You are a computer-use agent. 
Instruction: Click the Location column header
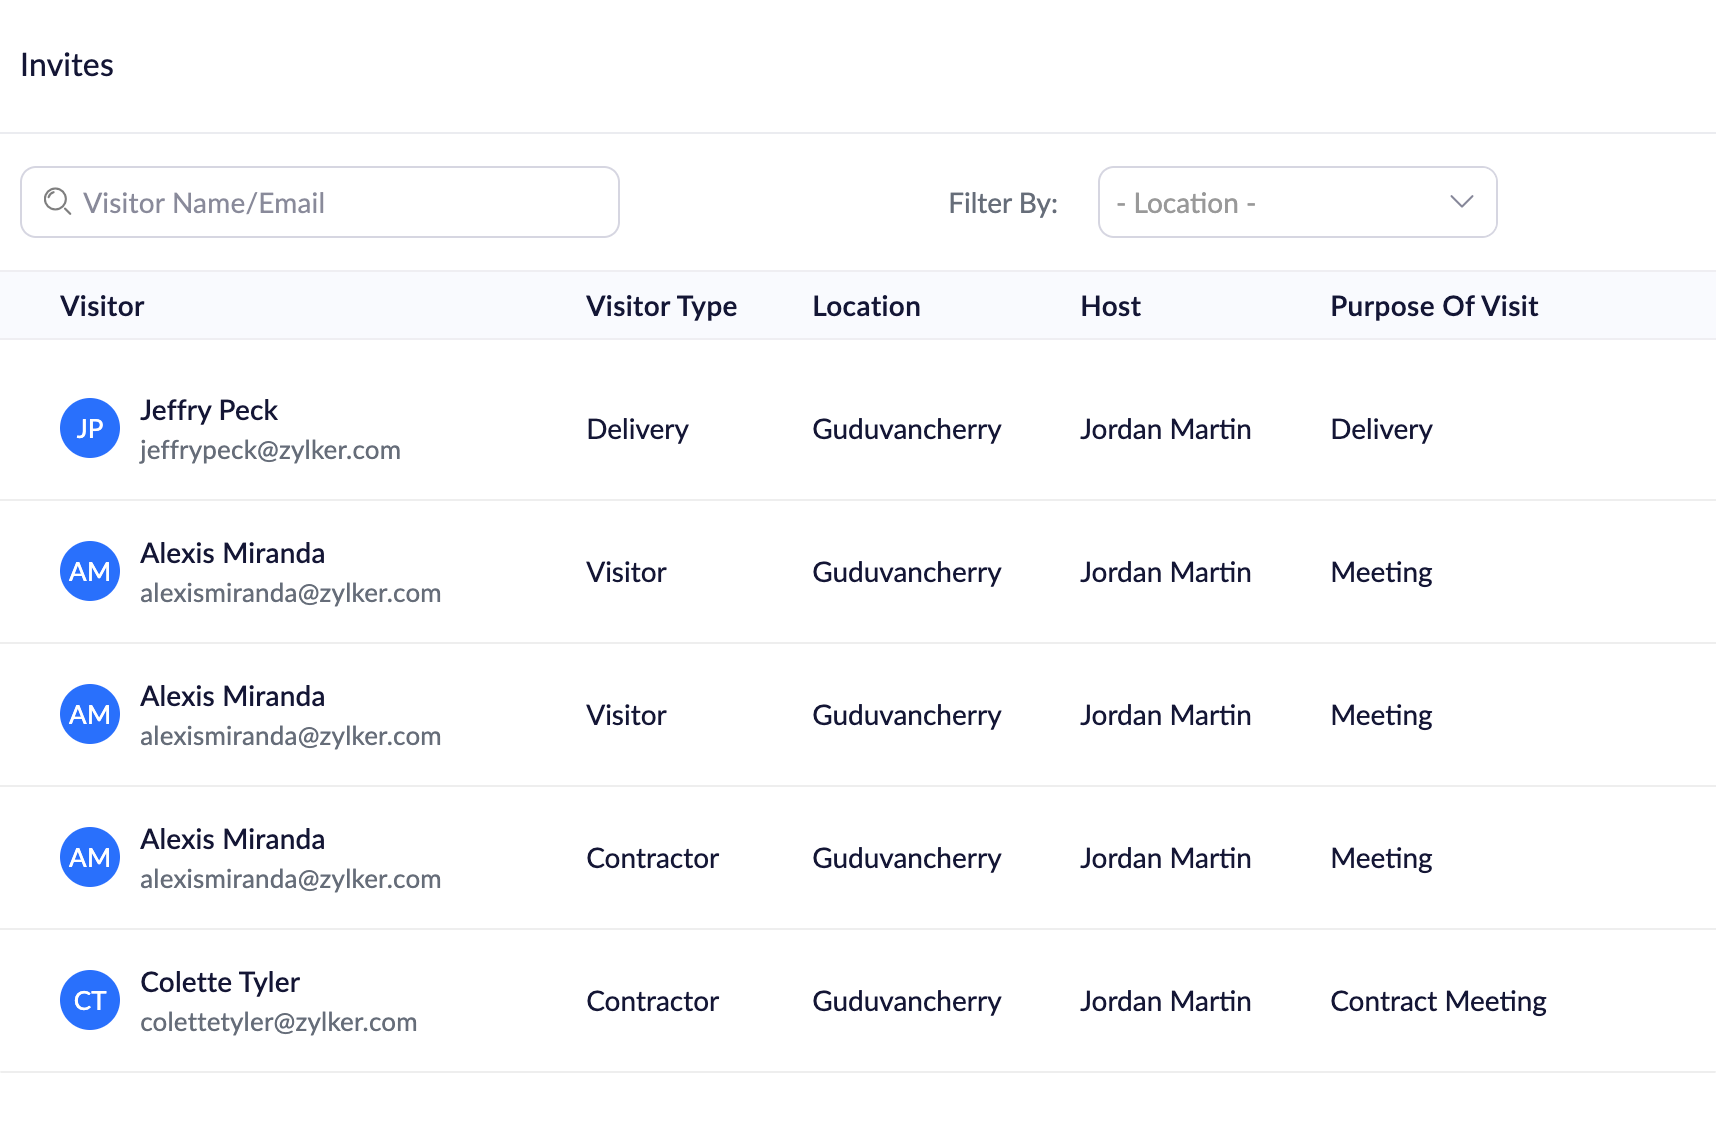866,306
